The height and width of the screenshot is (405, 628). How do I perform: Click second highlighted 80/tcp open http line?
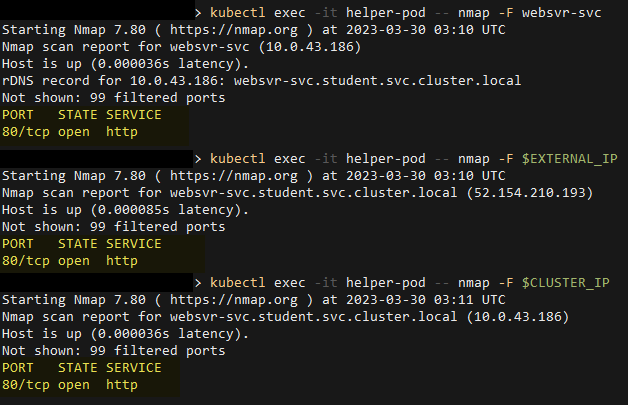[x=70, y=261]
